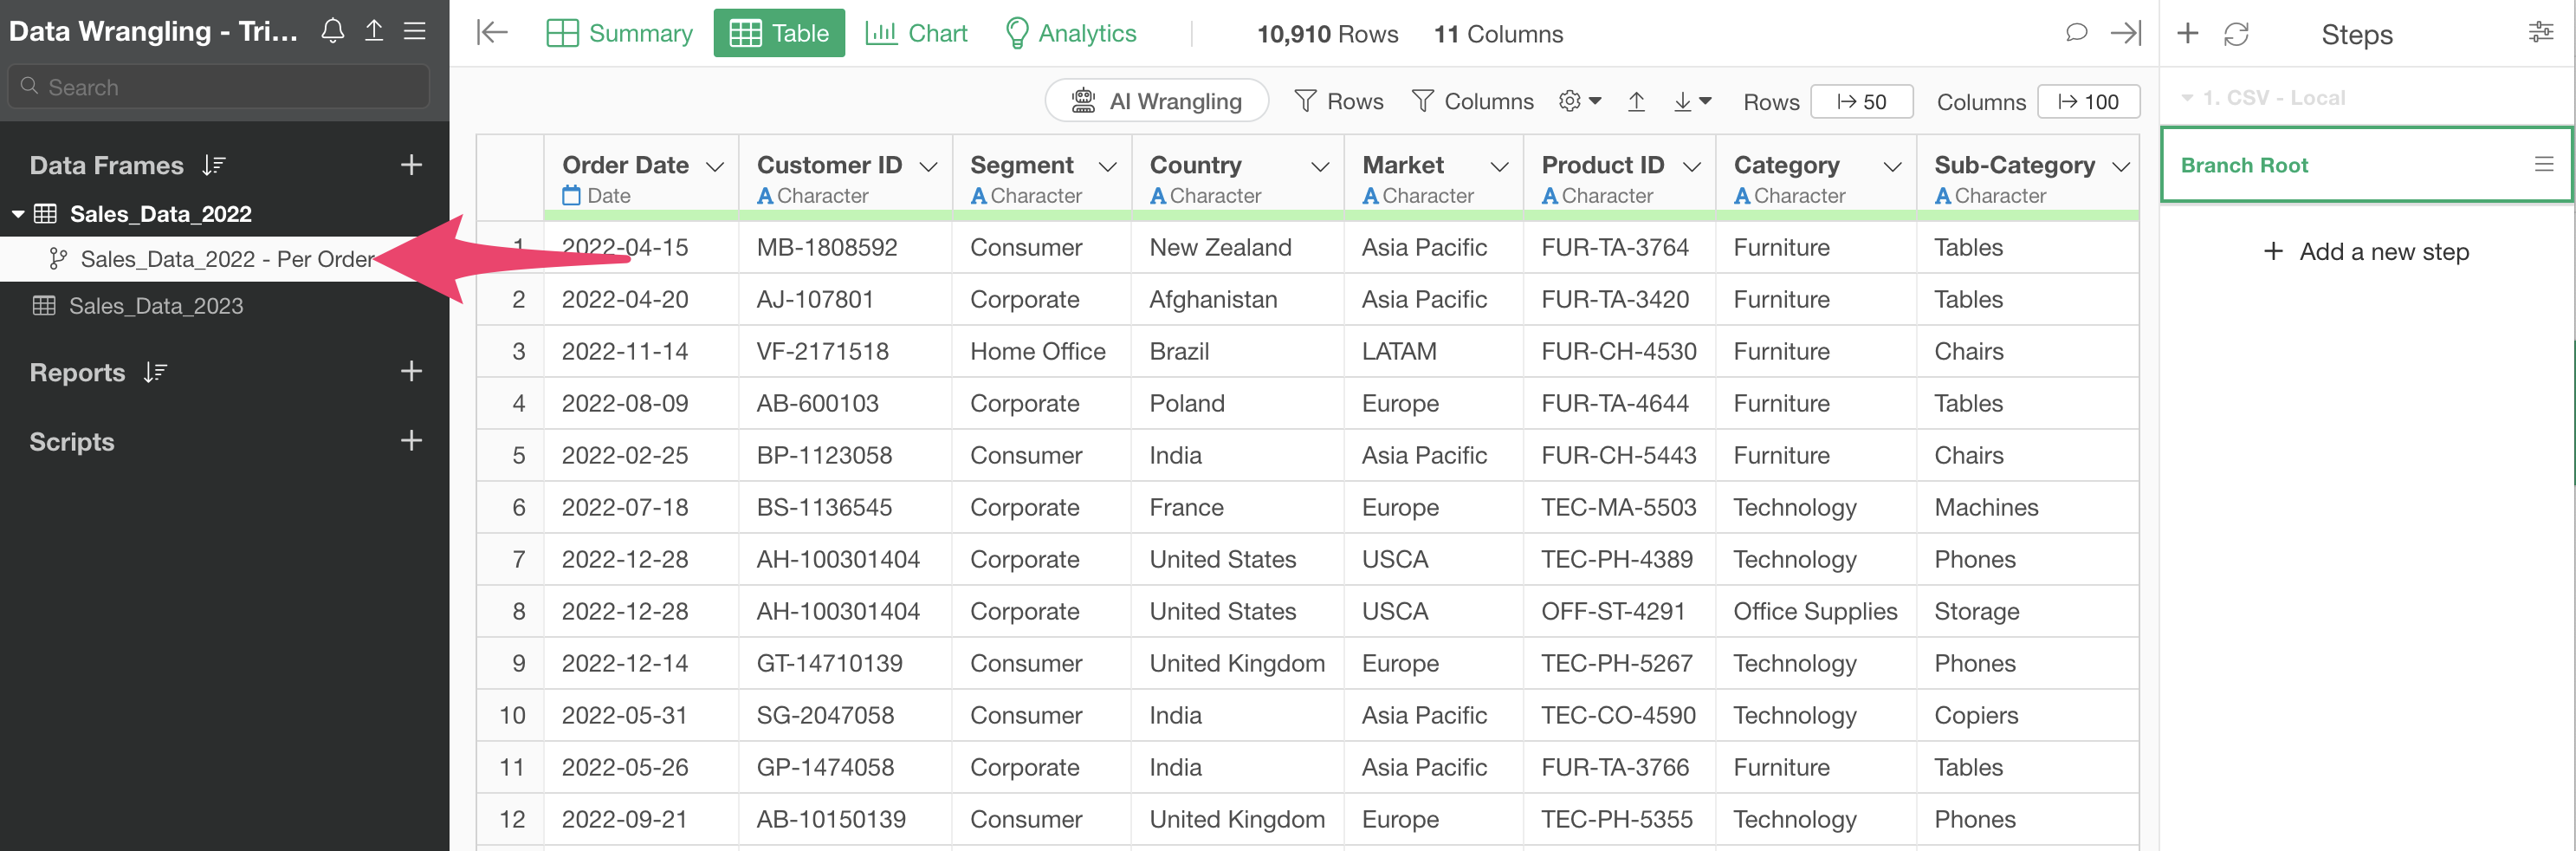2576x851 pixels.
Task: Click the Character type icon under Category
Action: [1742, 196]
